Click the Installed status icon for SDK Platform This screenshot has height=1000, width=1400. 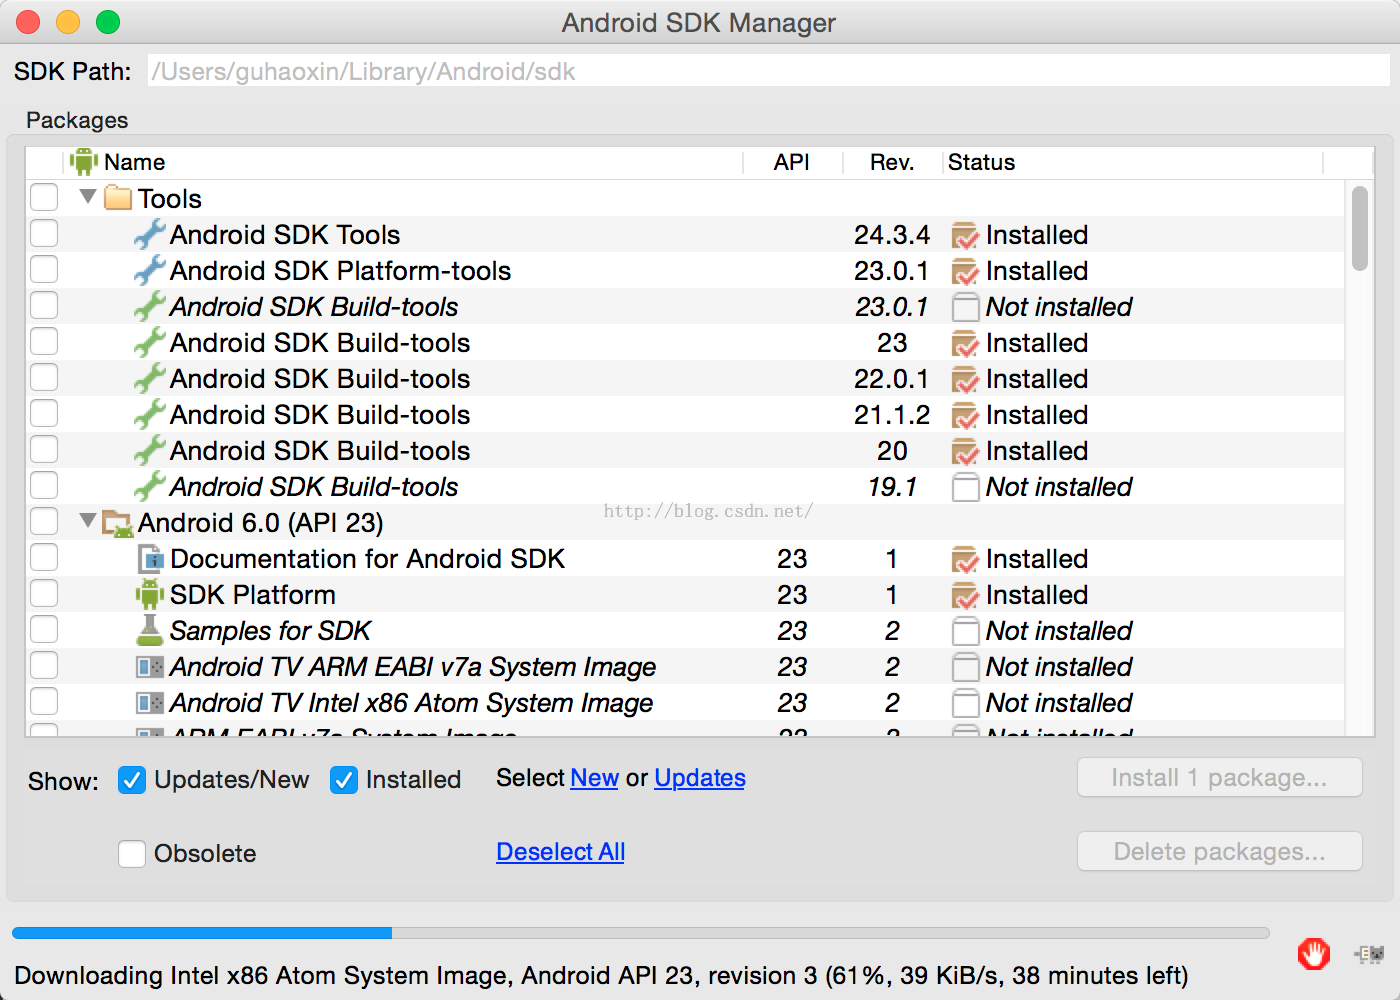click(965, 595)
